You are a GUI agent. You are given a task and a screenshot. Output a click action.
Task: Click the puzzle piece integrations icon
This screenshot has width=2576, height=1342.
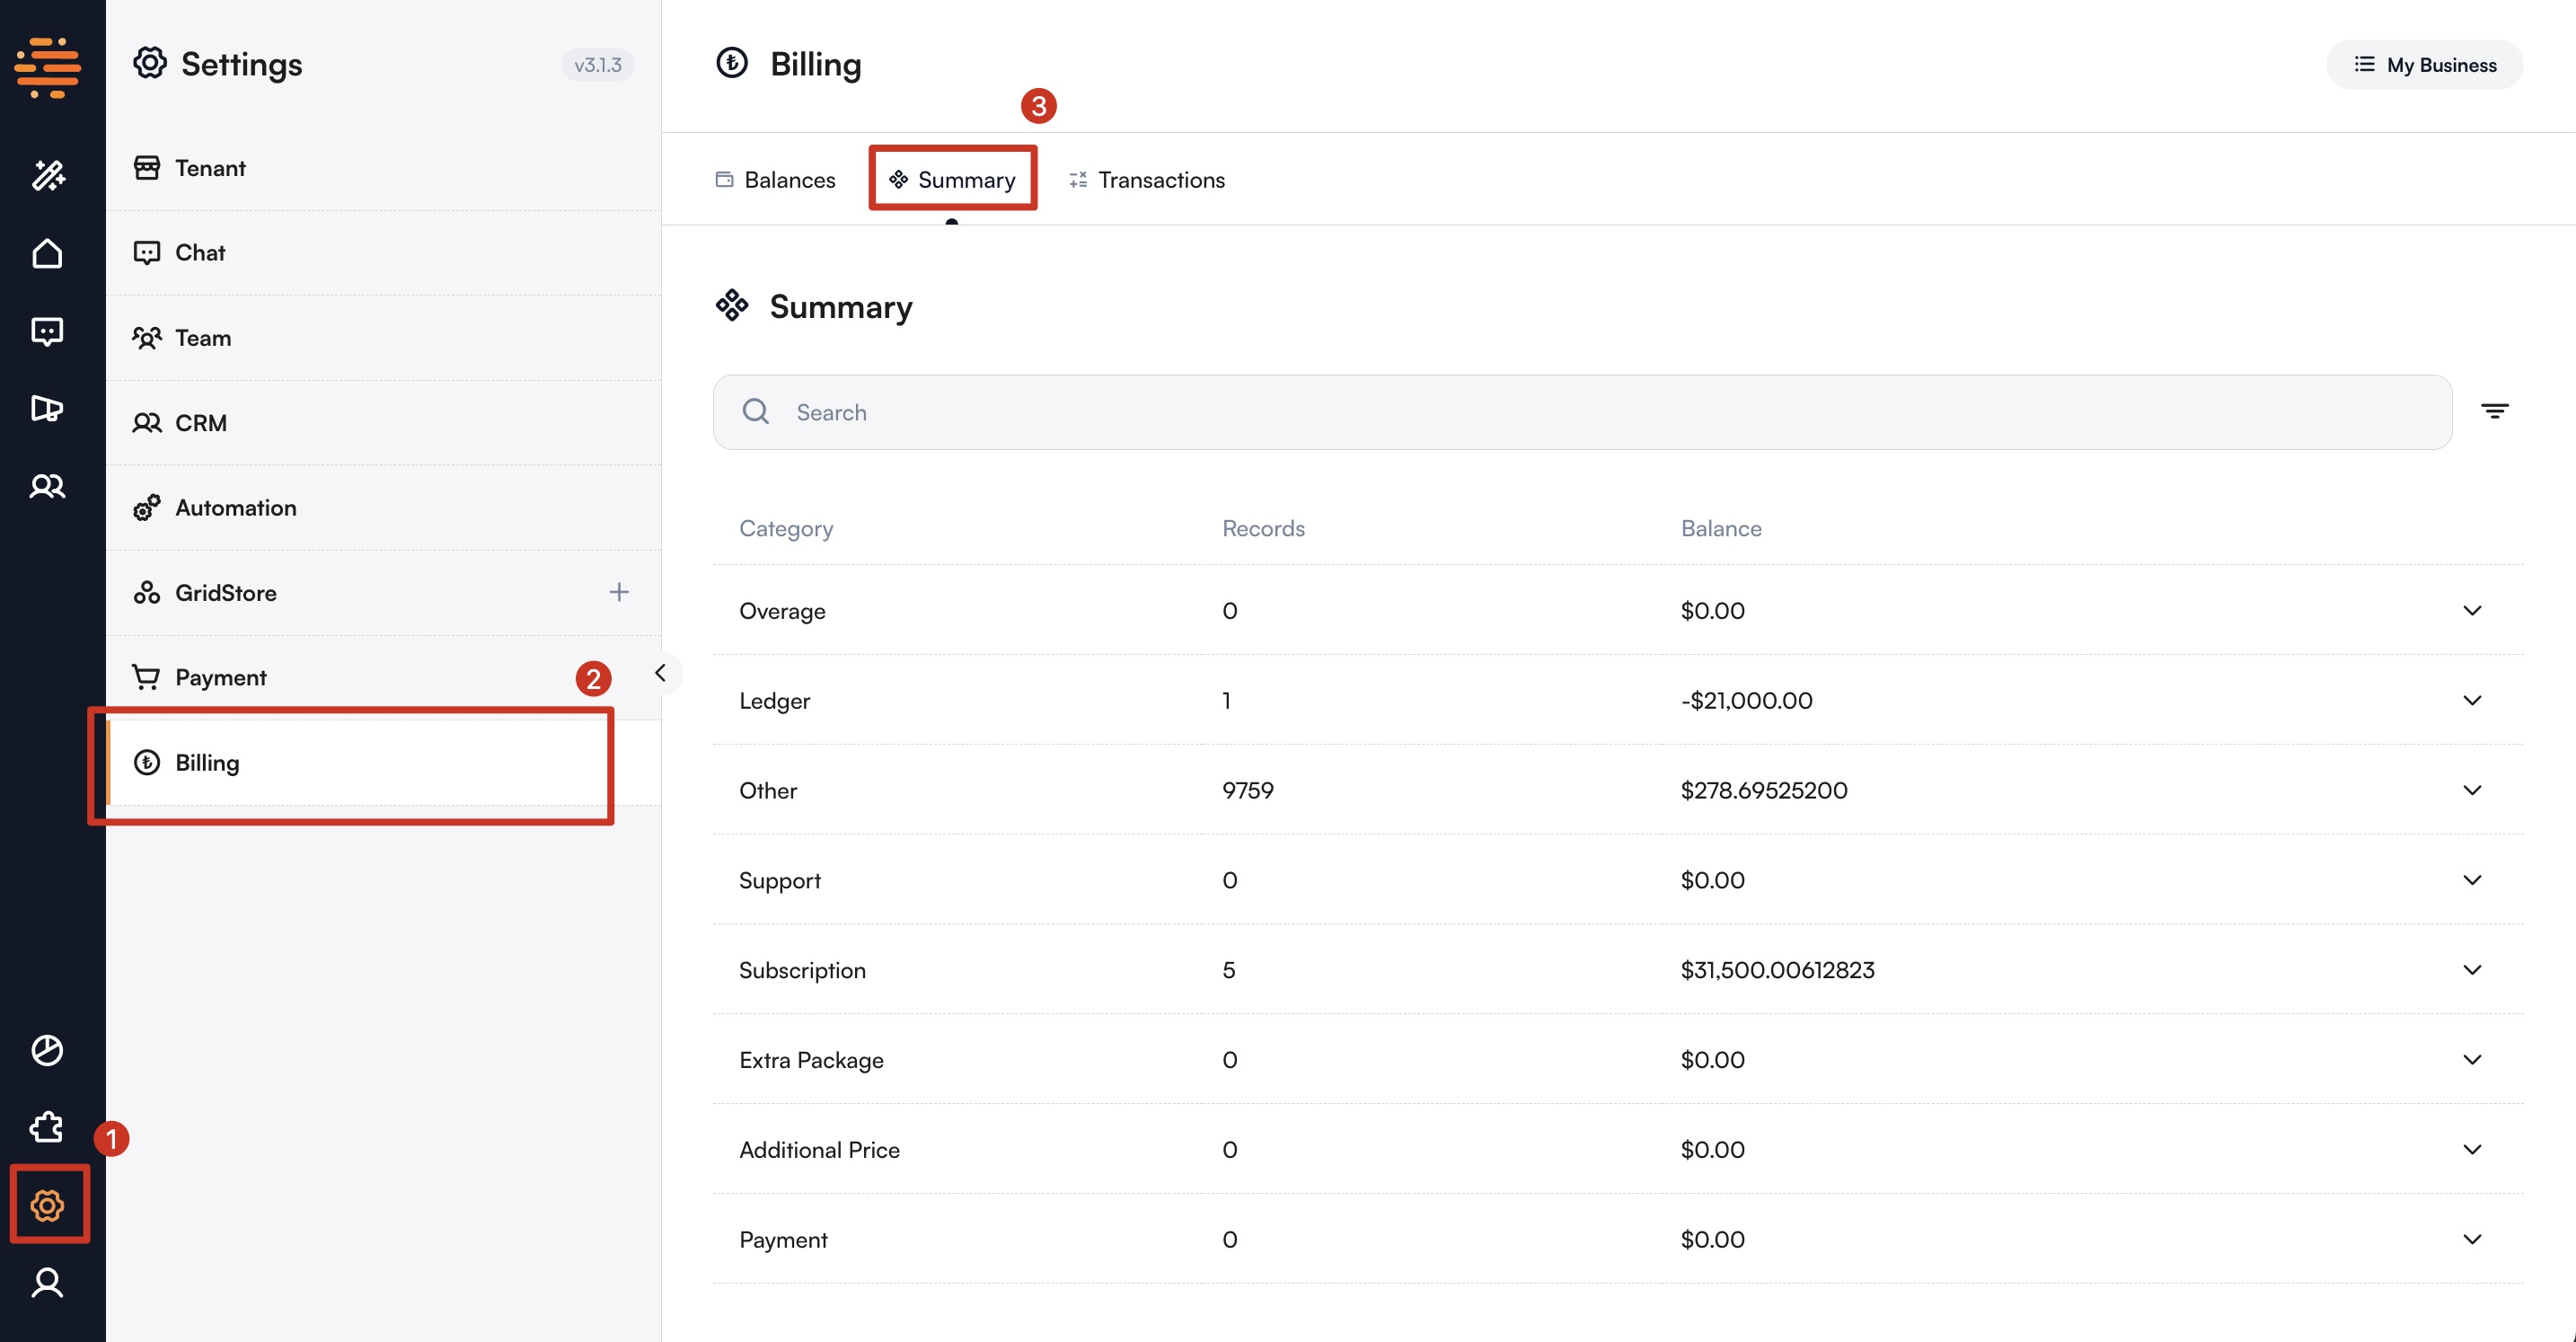point(47,1127)
